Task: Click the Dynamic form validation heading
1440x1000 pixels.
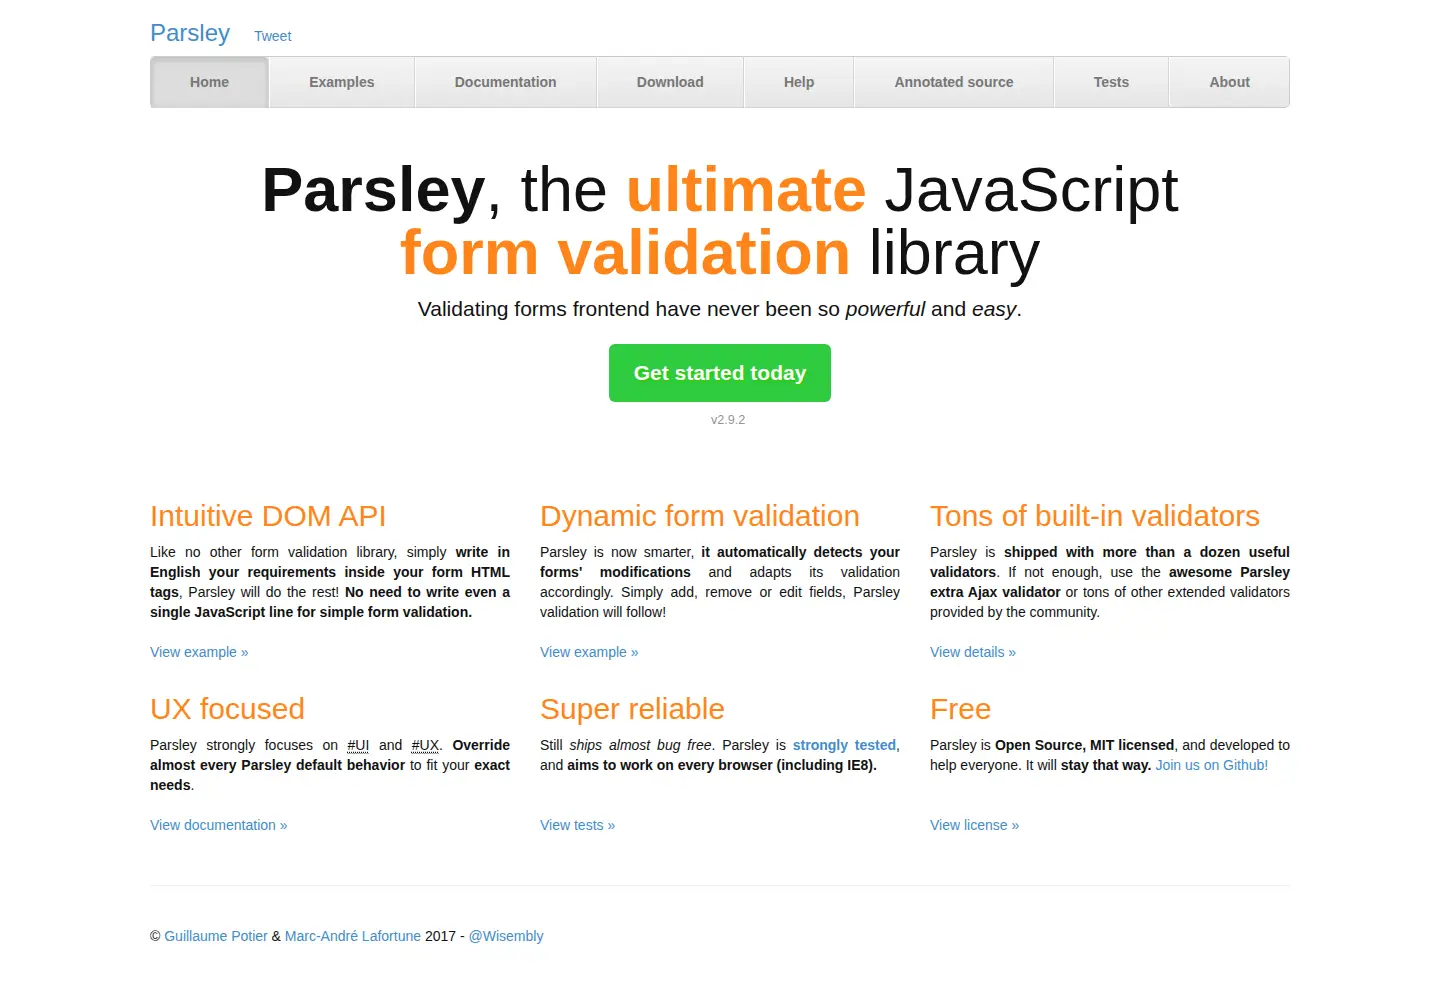Action: pyautogui.click(x=700, y=516)
